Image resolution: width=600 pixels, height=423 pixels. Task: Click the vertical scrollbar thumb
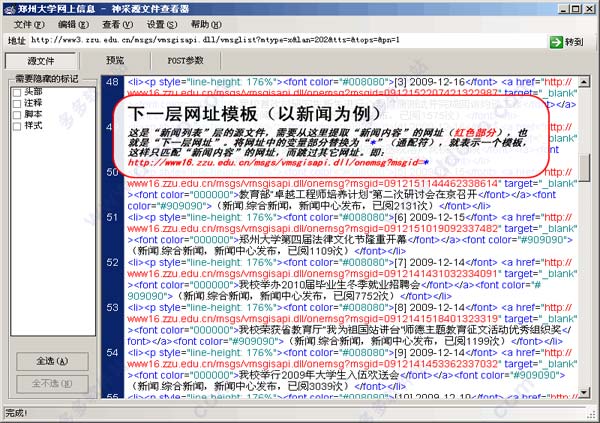584,167
